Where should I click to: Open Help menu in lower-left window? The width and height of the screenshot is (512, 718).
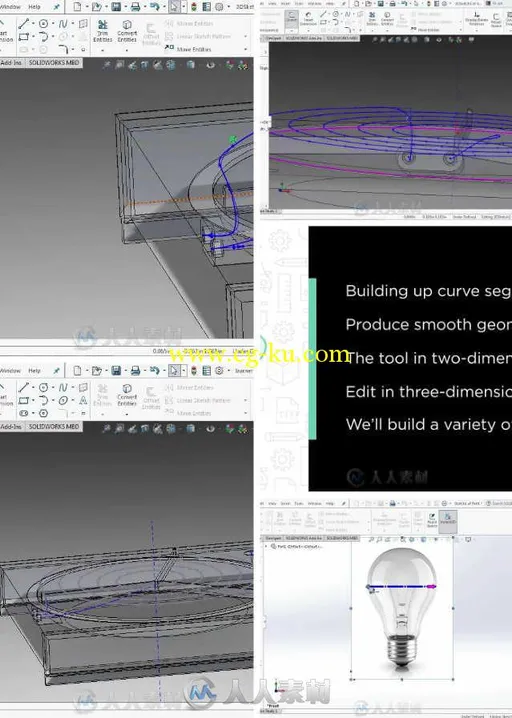[x=34, y=370]
